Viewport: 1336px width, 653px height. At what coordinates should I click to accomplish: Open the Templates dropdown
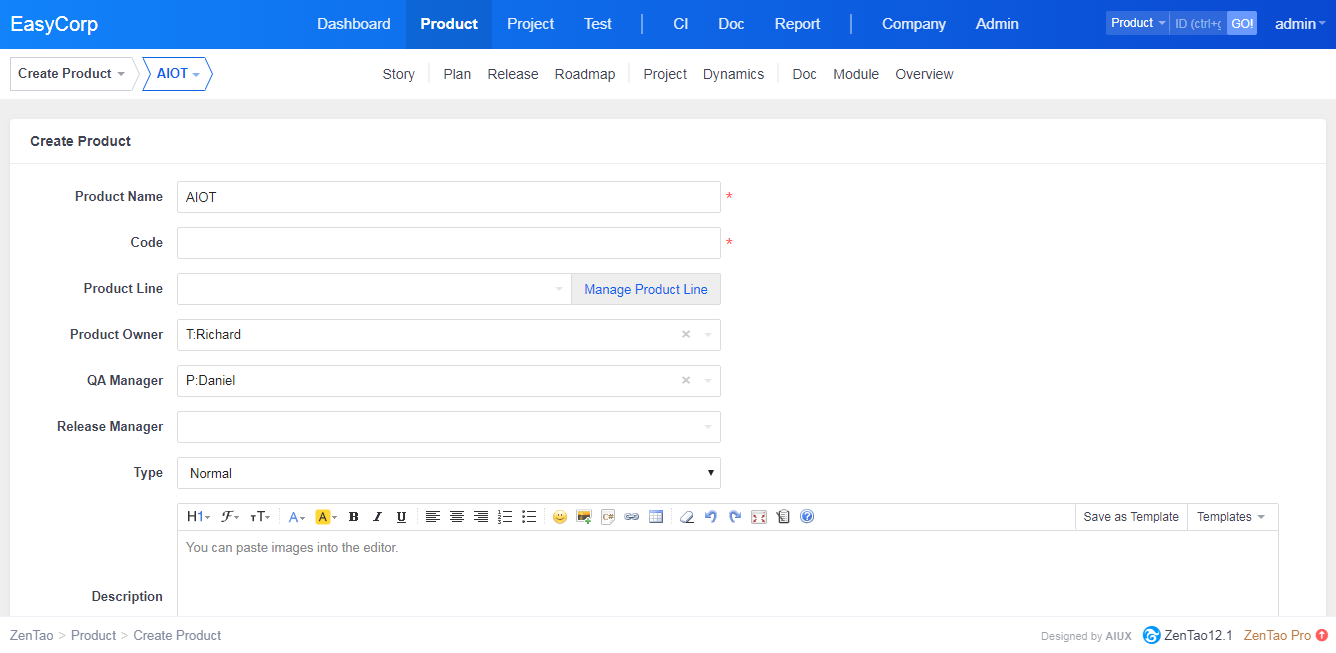click(x=1231, y=517)
